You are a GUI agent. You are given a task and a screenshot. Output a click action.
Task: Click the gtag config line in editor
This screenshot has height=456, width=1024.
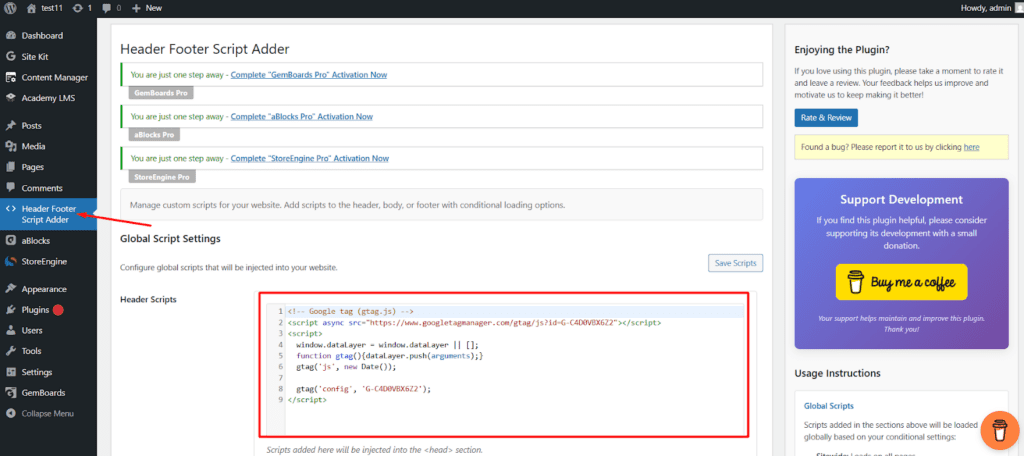point(364,388)
